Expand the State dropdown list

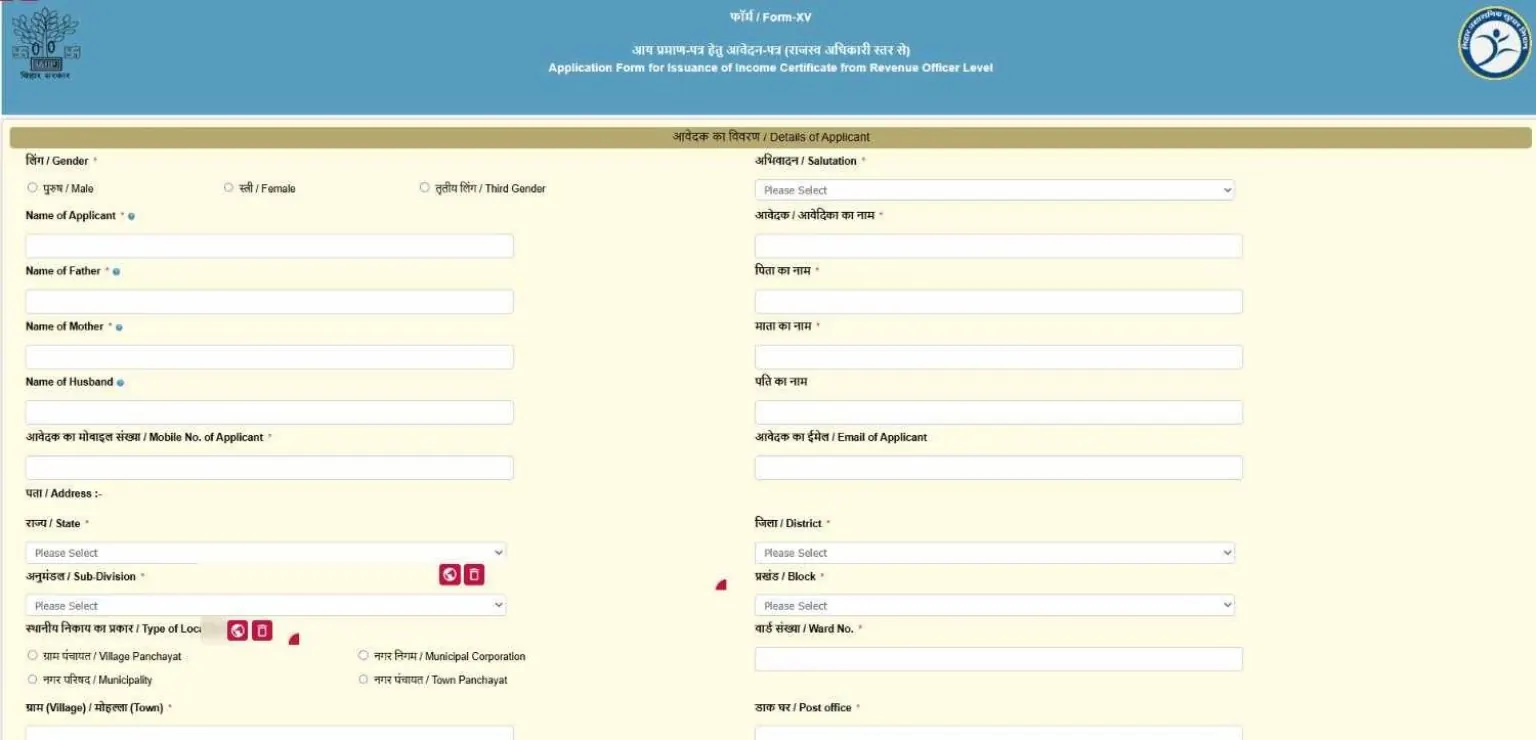[x=266, y=553]
